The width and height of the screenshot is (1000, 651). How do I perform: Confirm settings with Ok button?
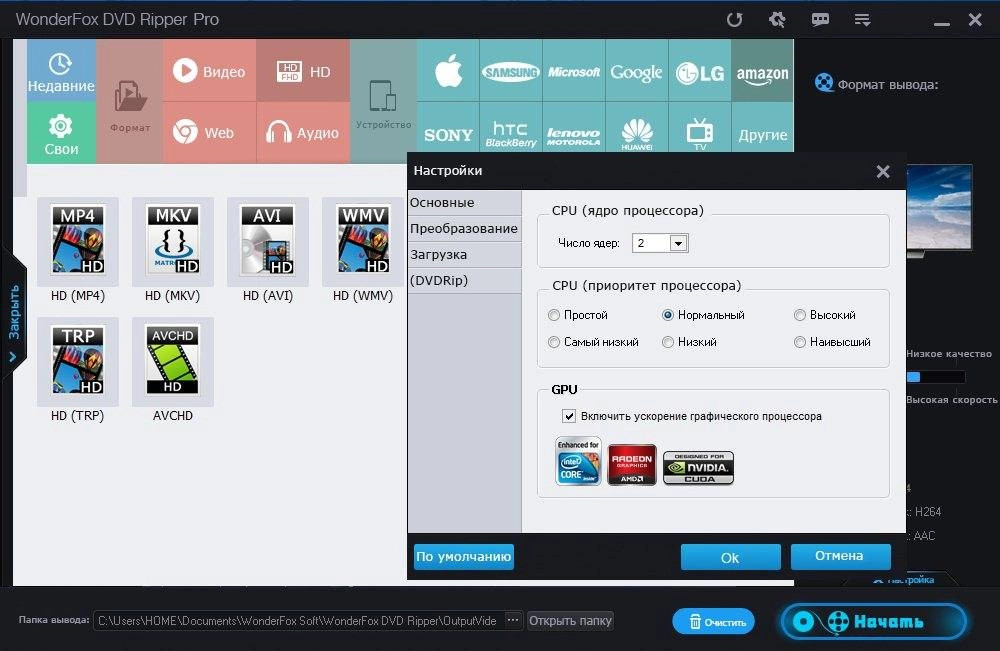[x=730, y=557]
